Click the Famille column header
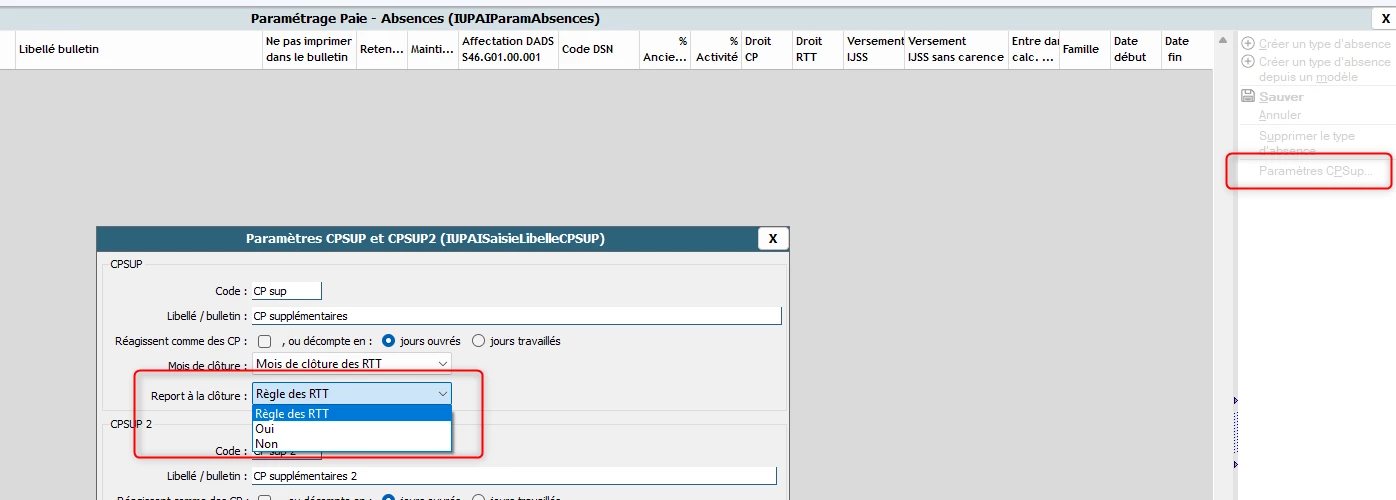This screenshot has height=500, width=1396. pos(1084,49)
